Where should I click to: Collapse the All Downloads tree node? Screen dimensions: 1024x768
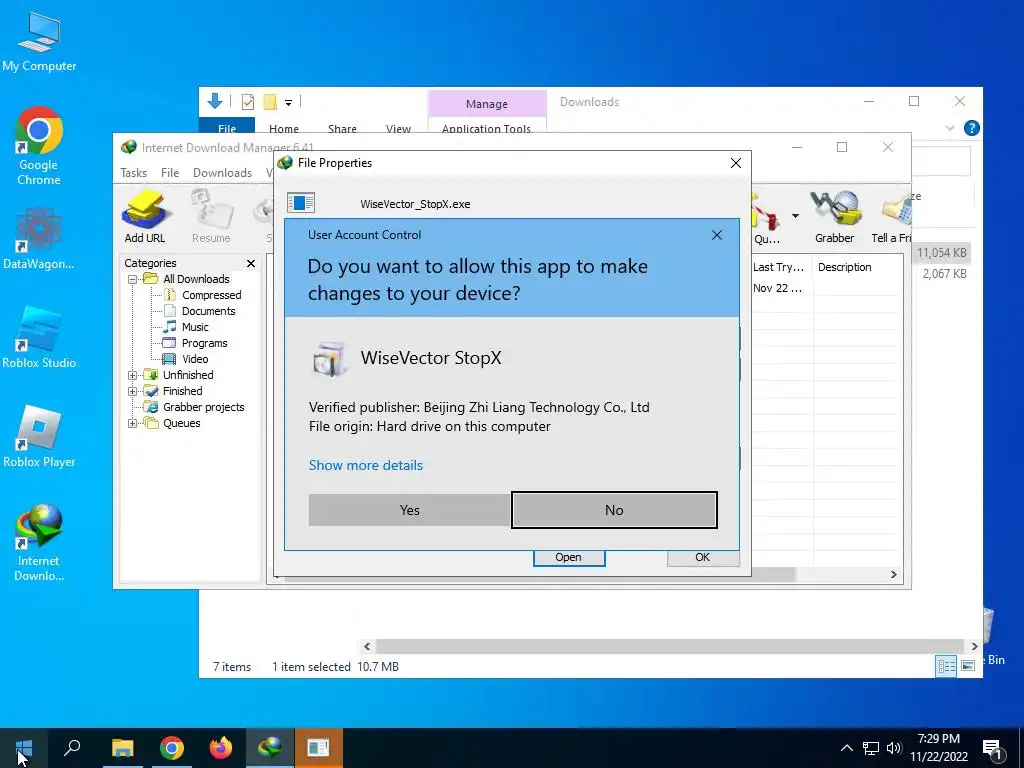pyautogui.click(x=133, y=279)
